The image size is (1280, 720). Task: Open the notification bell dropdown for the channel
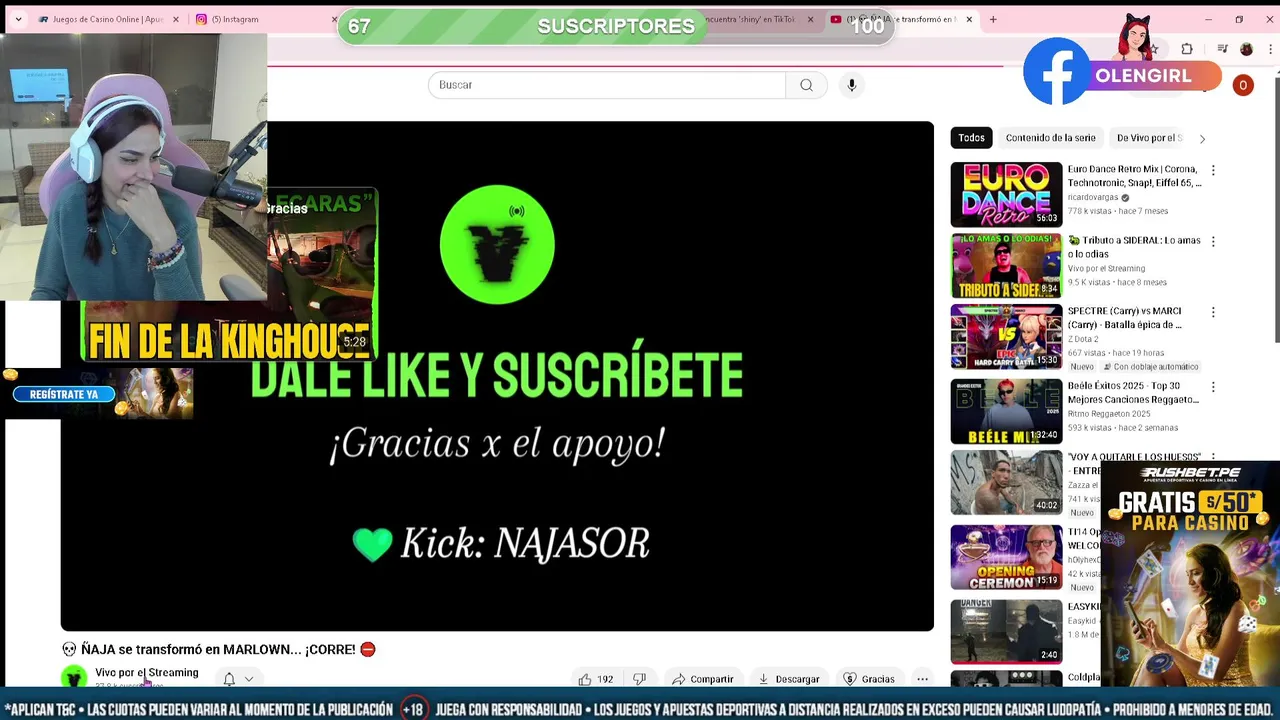tap(238, 679)
